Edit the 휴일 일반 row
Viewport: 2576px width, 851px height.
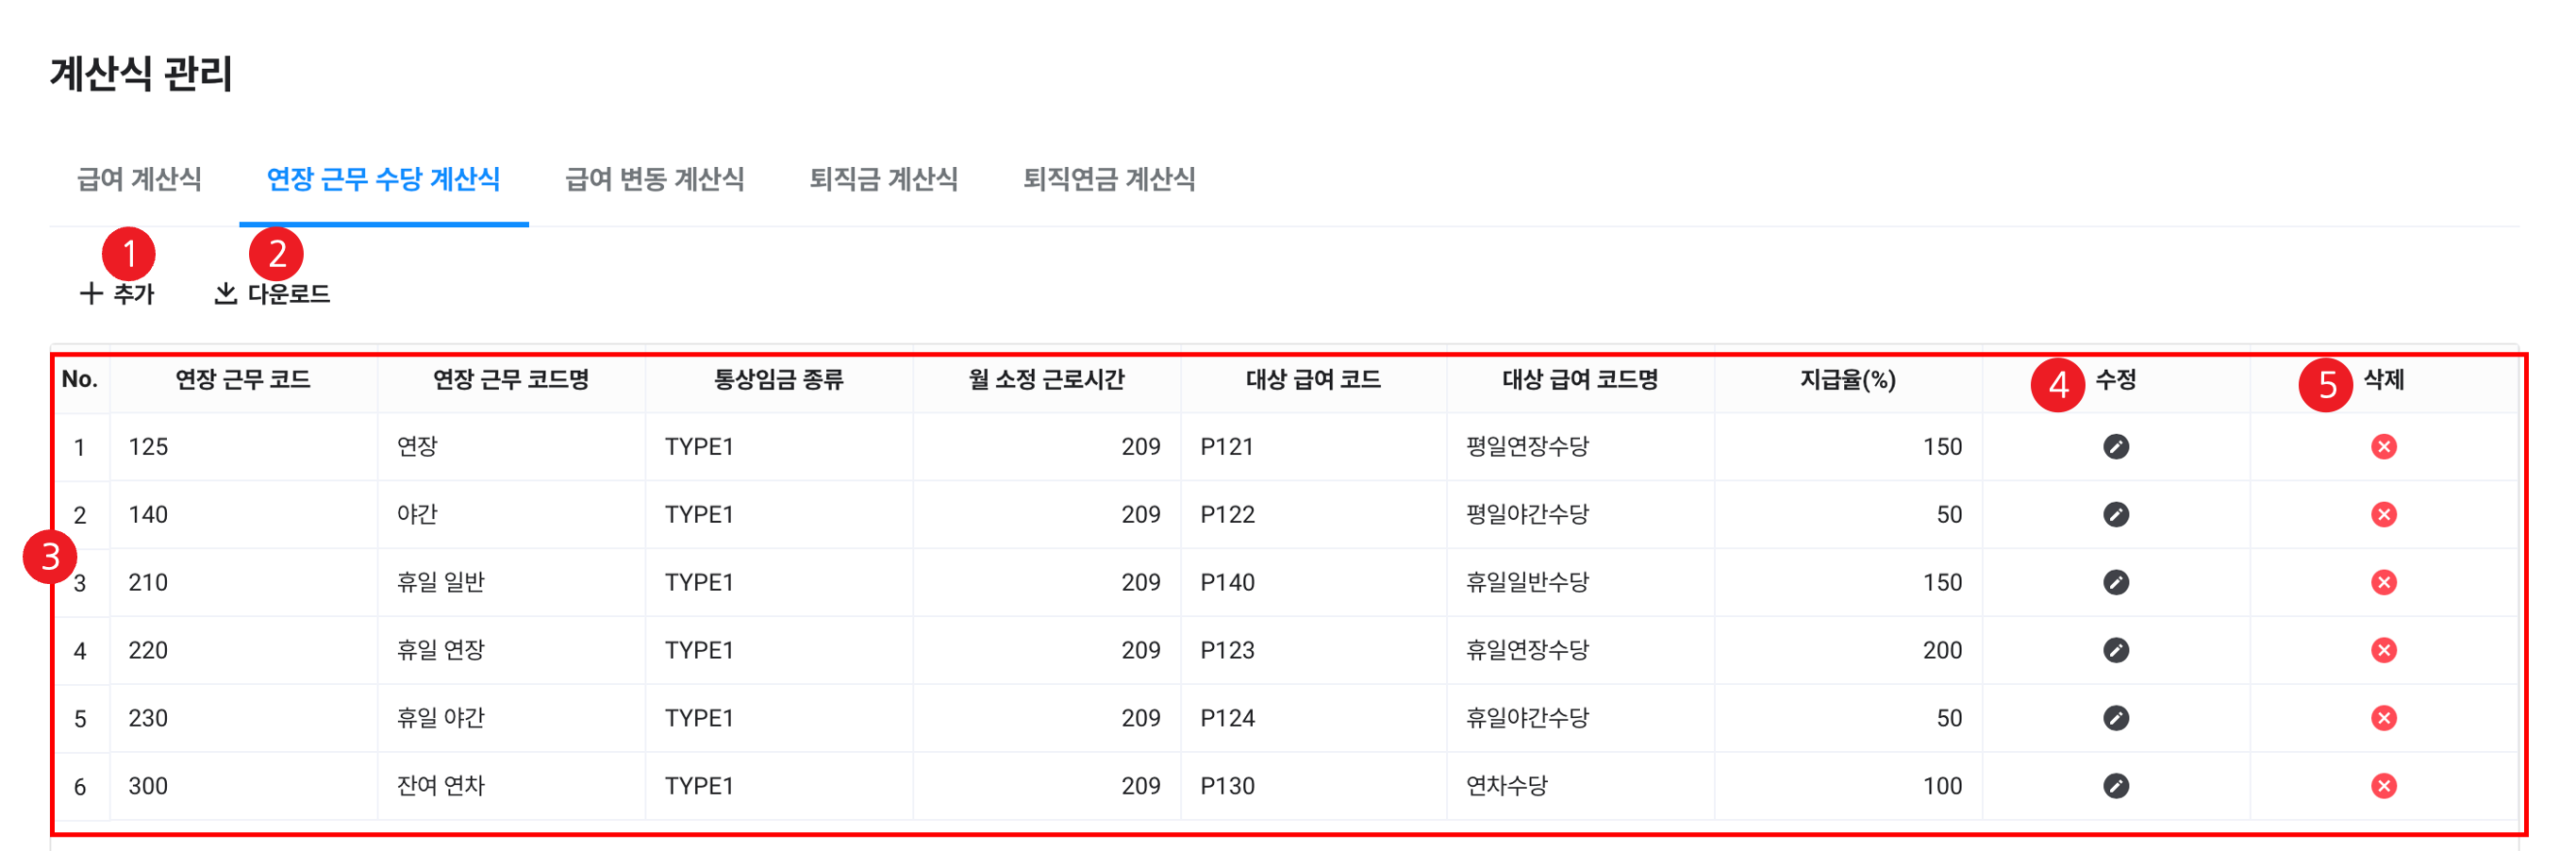tap(2115, 582)
